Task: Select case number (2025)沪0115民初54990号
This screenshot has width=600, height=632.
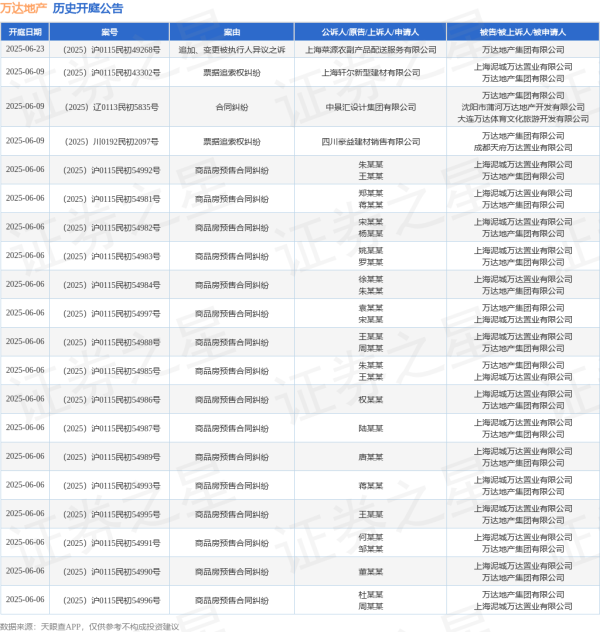Action: coord(112,572)
